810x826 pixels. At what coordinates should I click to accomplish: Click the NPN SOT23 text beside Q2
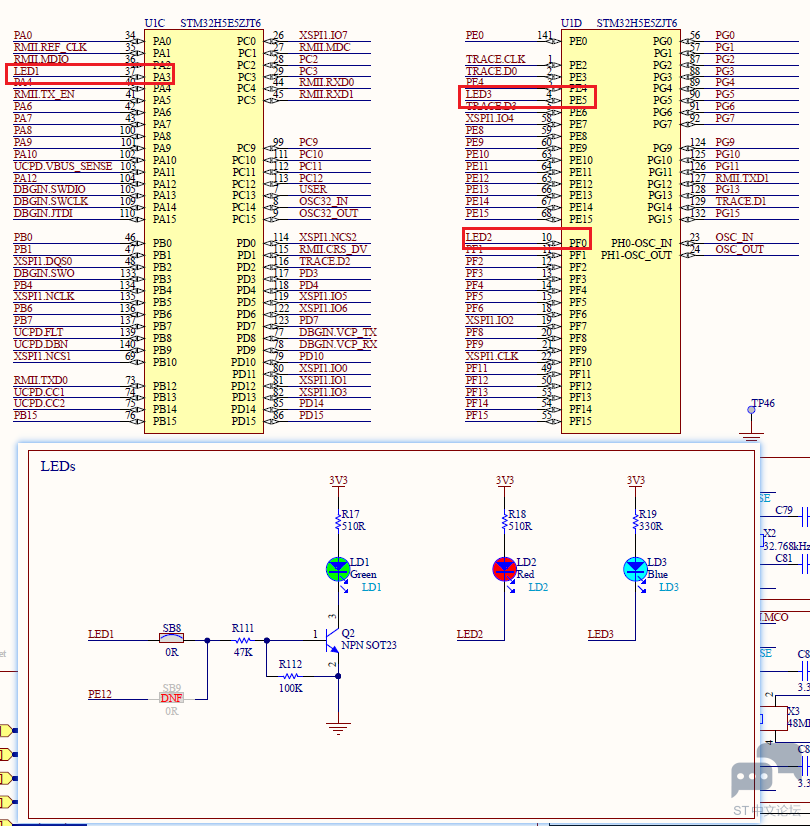[369, 645]
